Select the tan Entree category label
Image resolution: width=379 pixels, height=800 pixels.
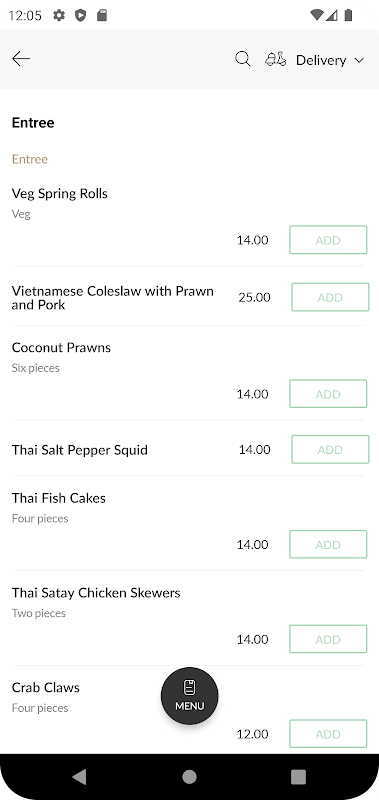tap(30, 159)
